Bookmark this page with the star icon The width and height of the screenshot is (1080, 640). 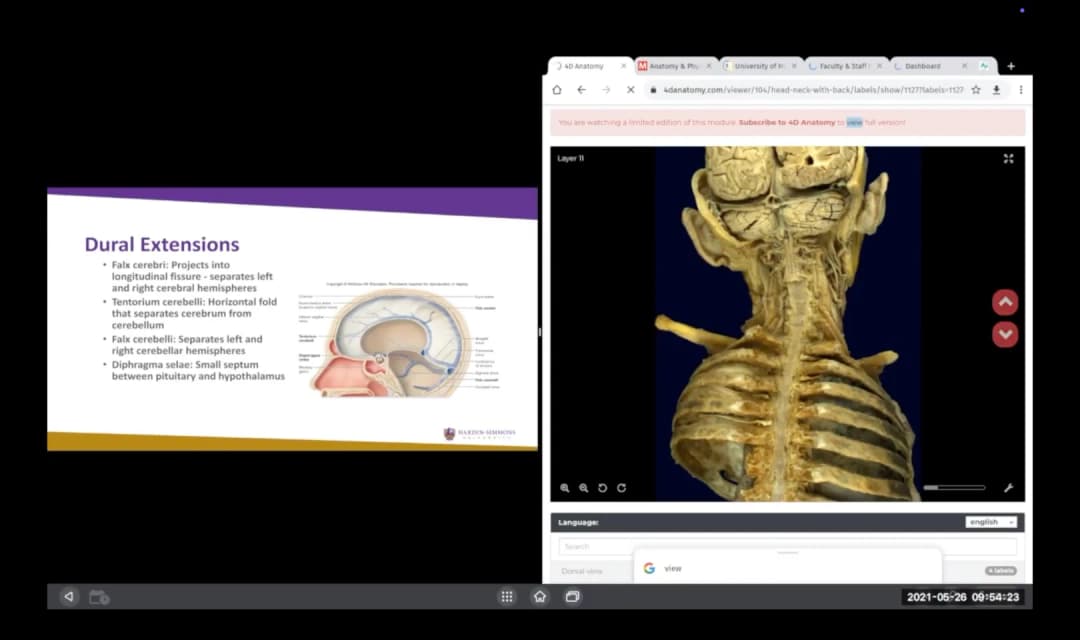976,90
